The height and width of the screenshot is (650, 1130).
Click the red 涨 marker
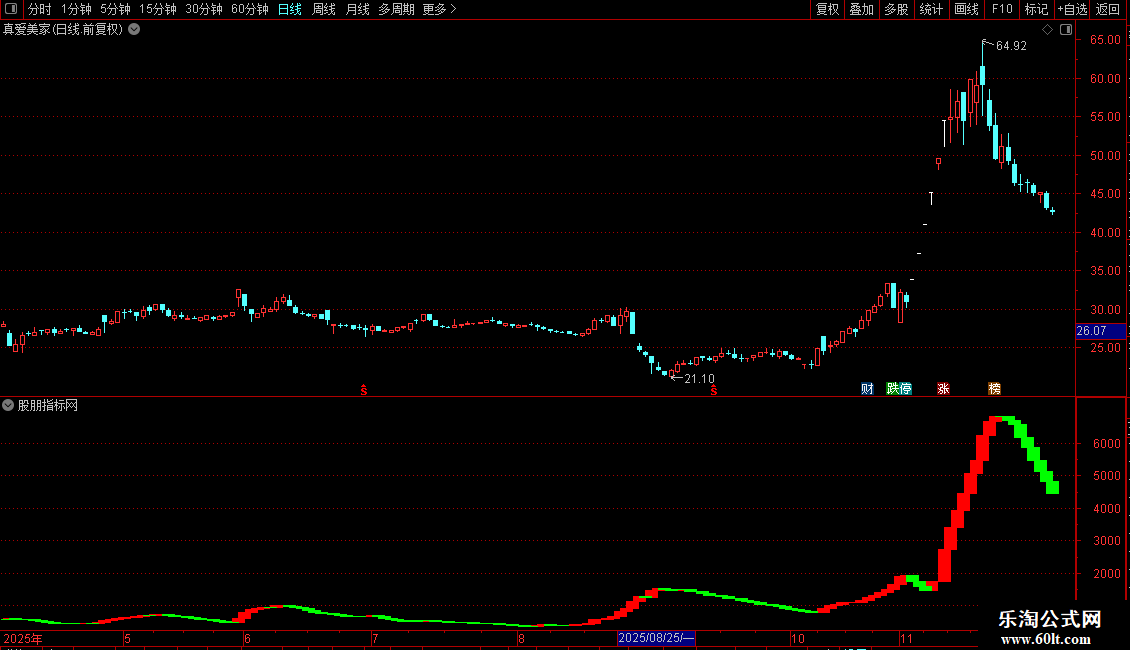(x=943, y=388)
